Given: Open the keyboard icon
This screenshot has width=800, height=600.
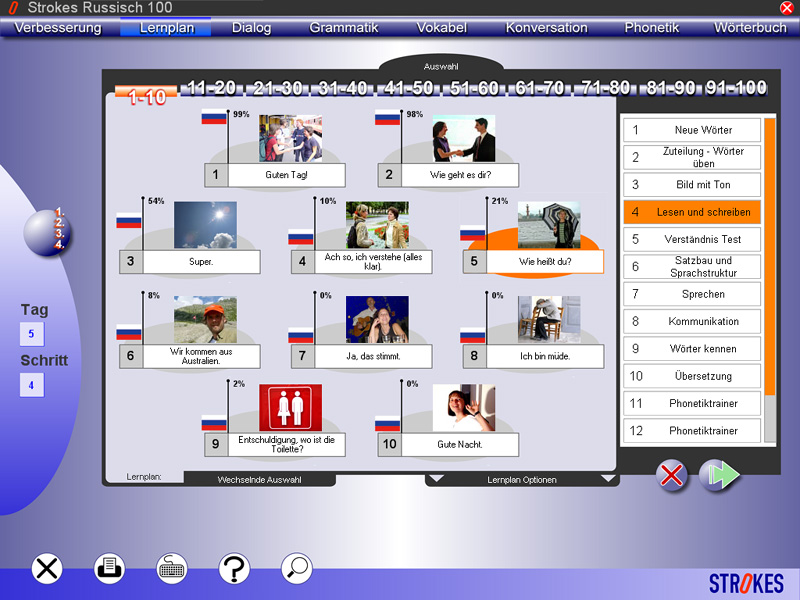Looking at the screenshot, I should tap(172, 568).
